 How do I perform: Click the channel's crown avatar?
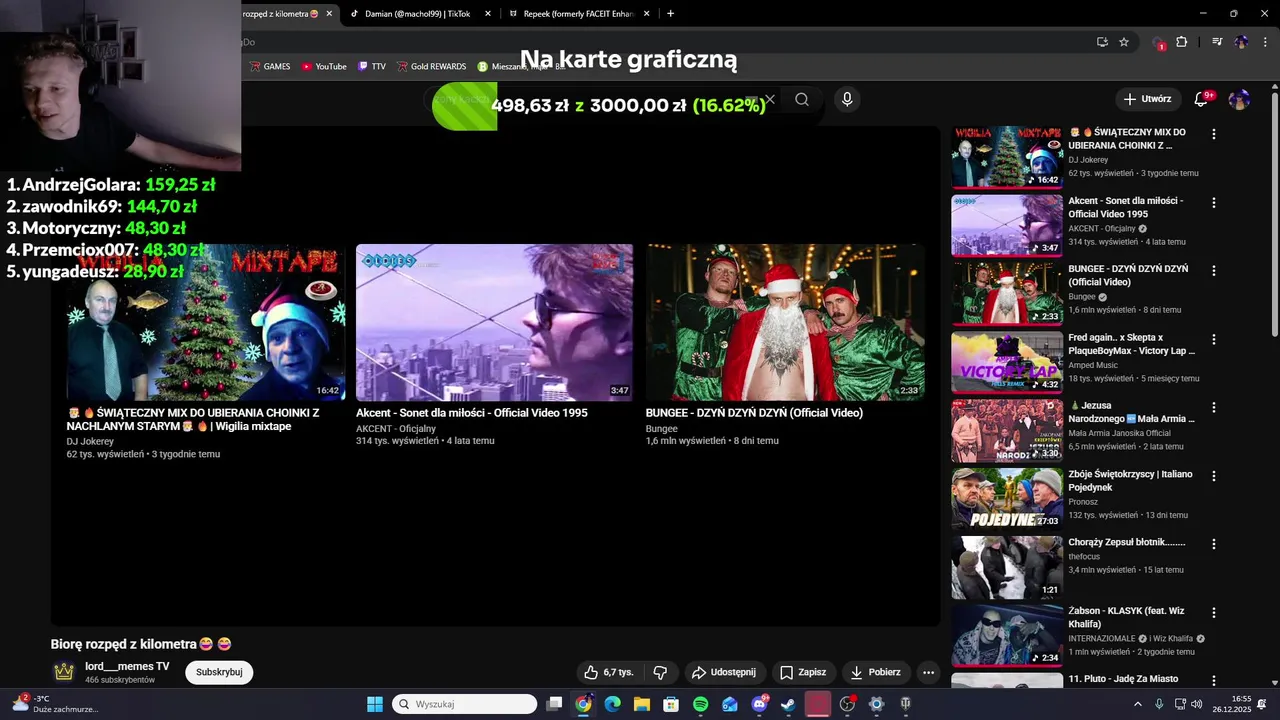pos(64,672)
